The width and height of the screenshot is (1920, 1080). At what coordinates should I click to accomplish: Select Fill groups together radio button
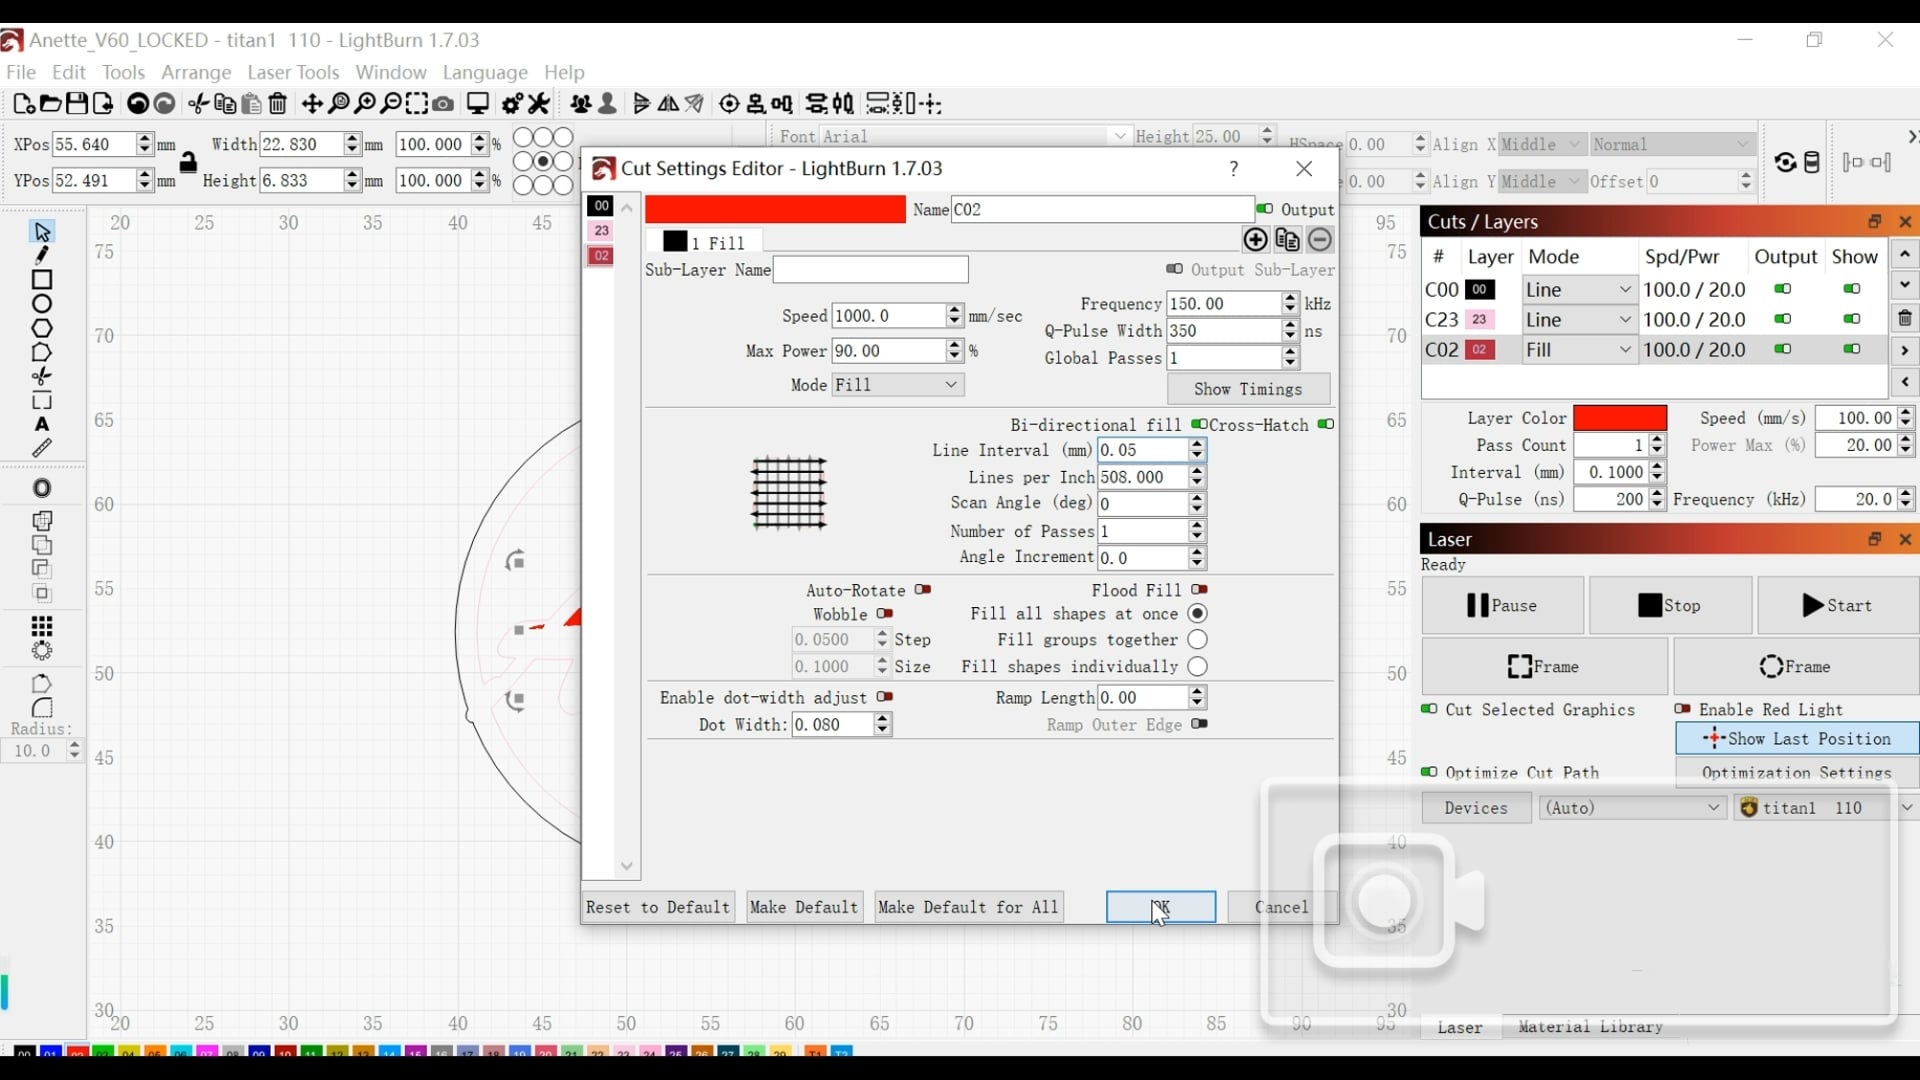(x=1198, y=640)
